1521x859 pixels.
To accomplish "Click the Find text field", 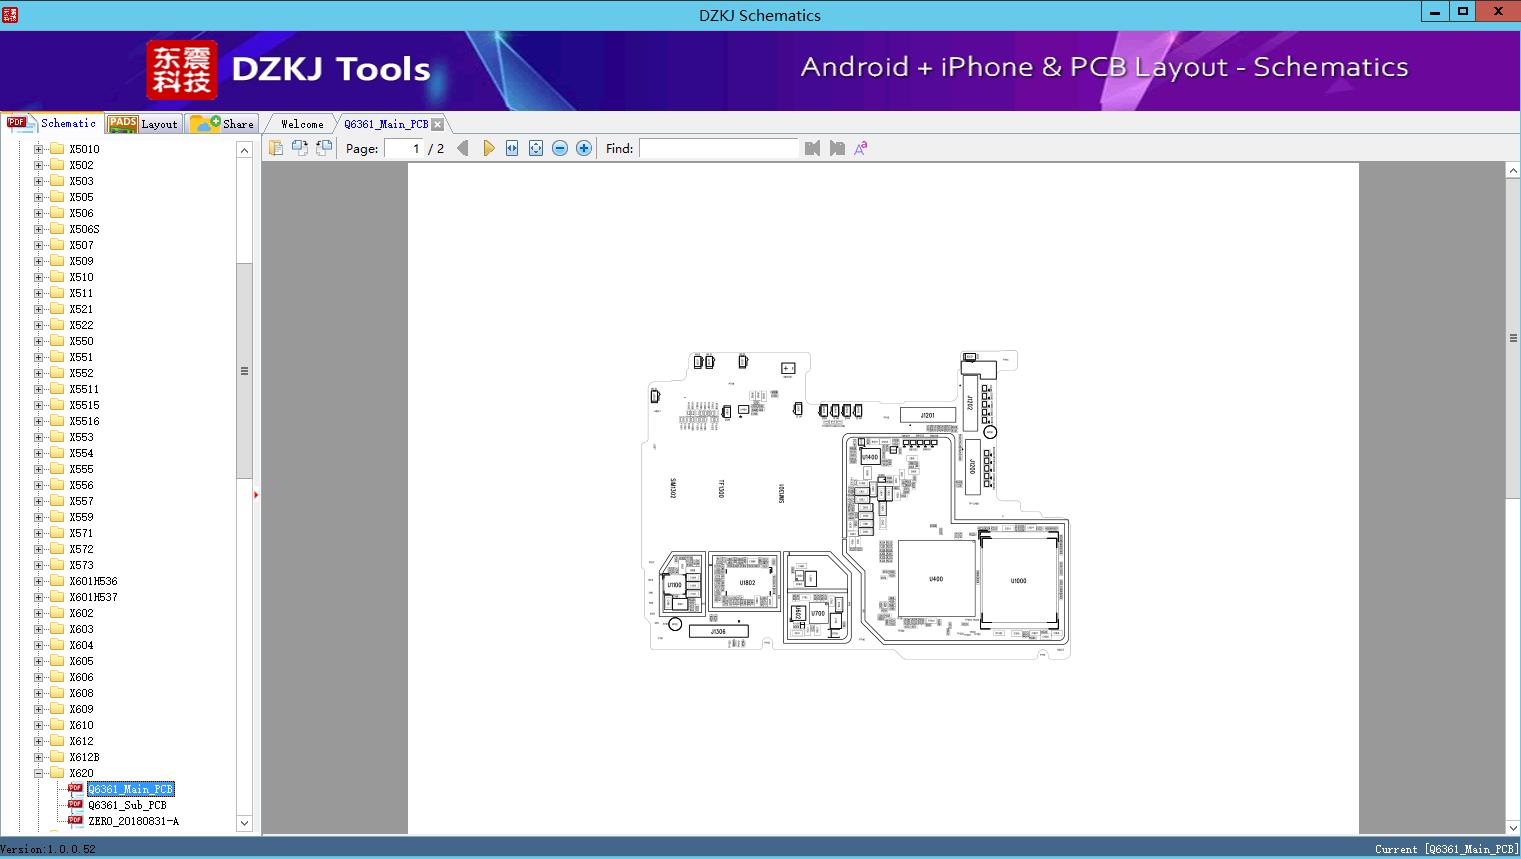I will pos(718,148).
